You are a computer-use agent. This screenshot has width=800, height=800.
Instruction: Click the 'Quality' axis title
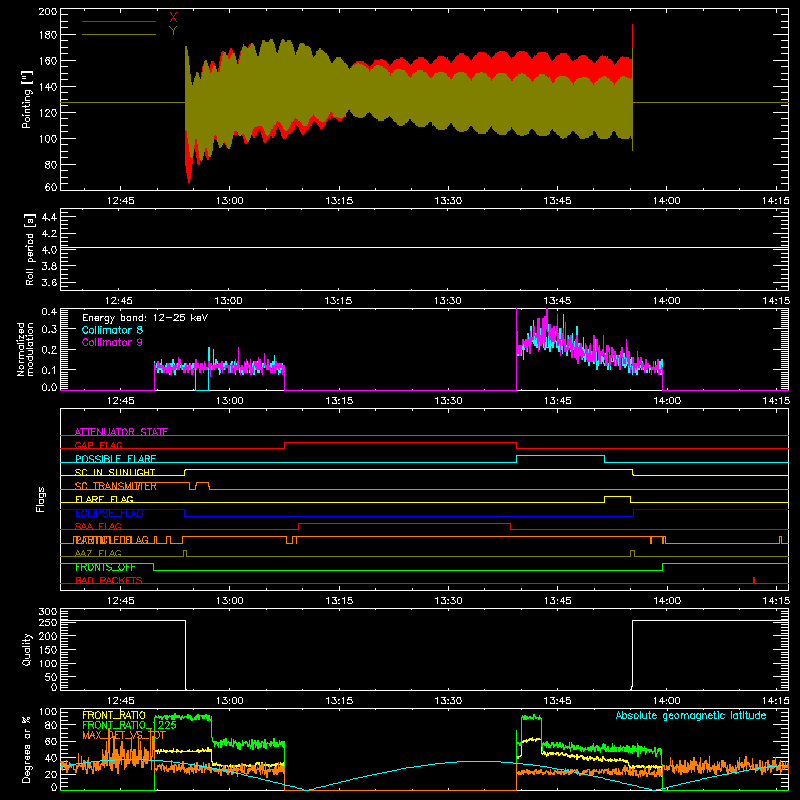pyautogui.click(x=27, y=649)
